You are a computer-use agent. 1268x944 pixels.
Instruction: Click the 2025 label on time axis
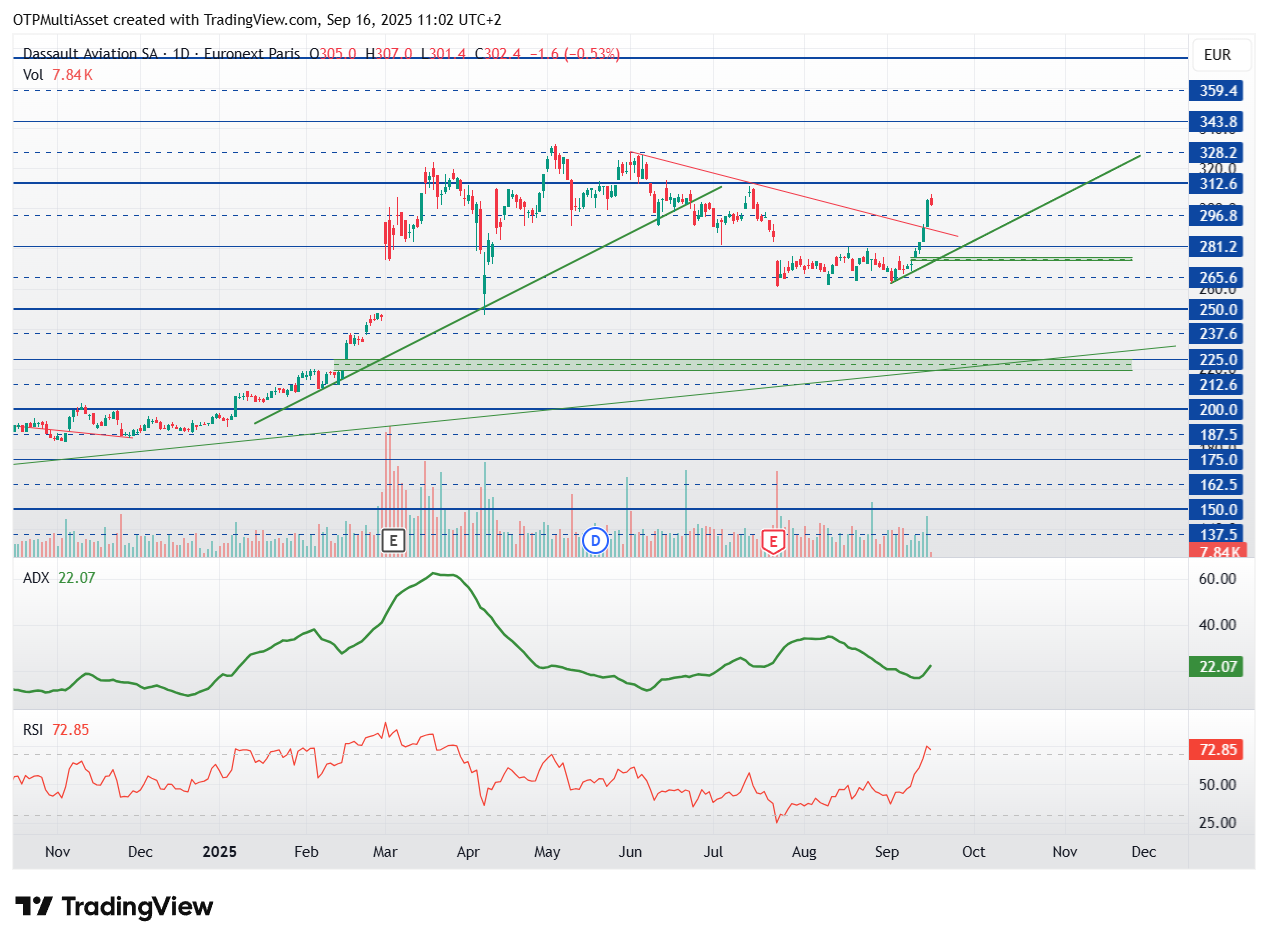tap(218, 852)
